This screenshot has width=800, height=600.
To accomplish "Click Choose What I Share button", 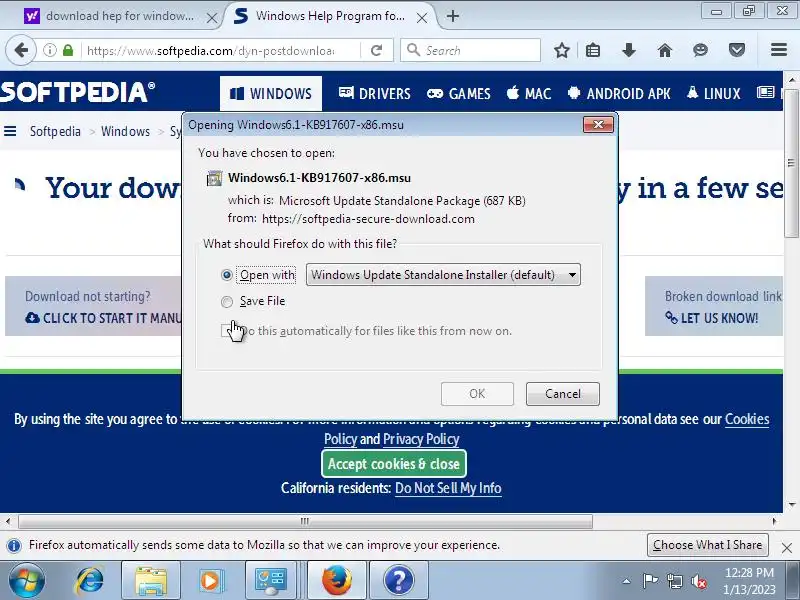I will click(x=707, y=545).
